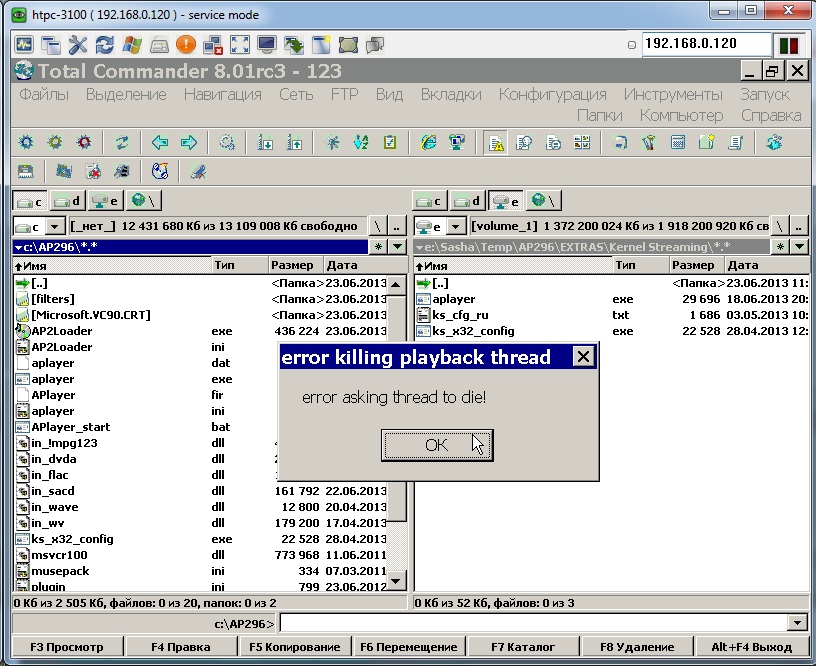Viewport: 816px width, 666px height.
Task: Select drive d in the right panel
Action: [467, 201]
